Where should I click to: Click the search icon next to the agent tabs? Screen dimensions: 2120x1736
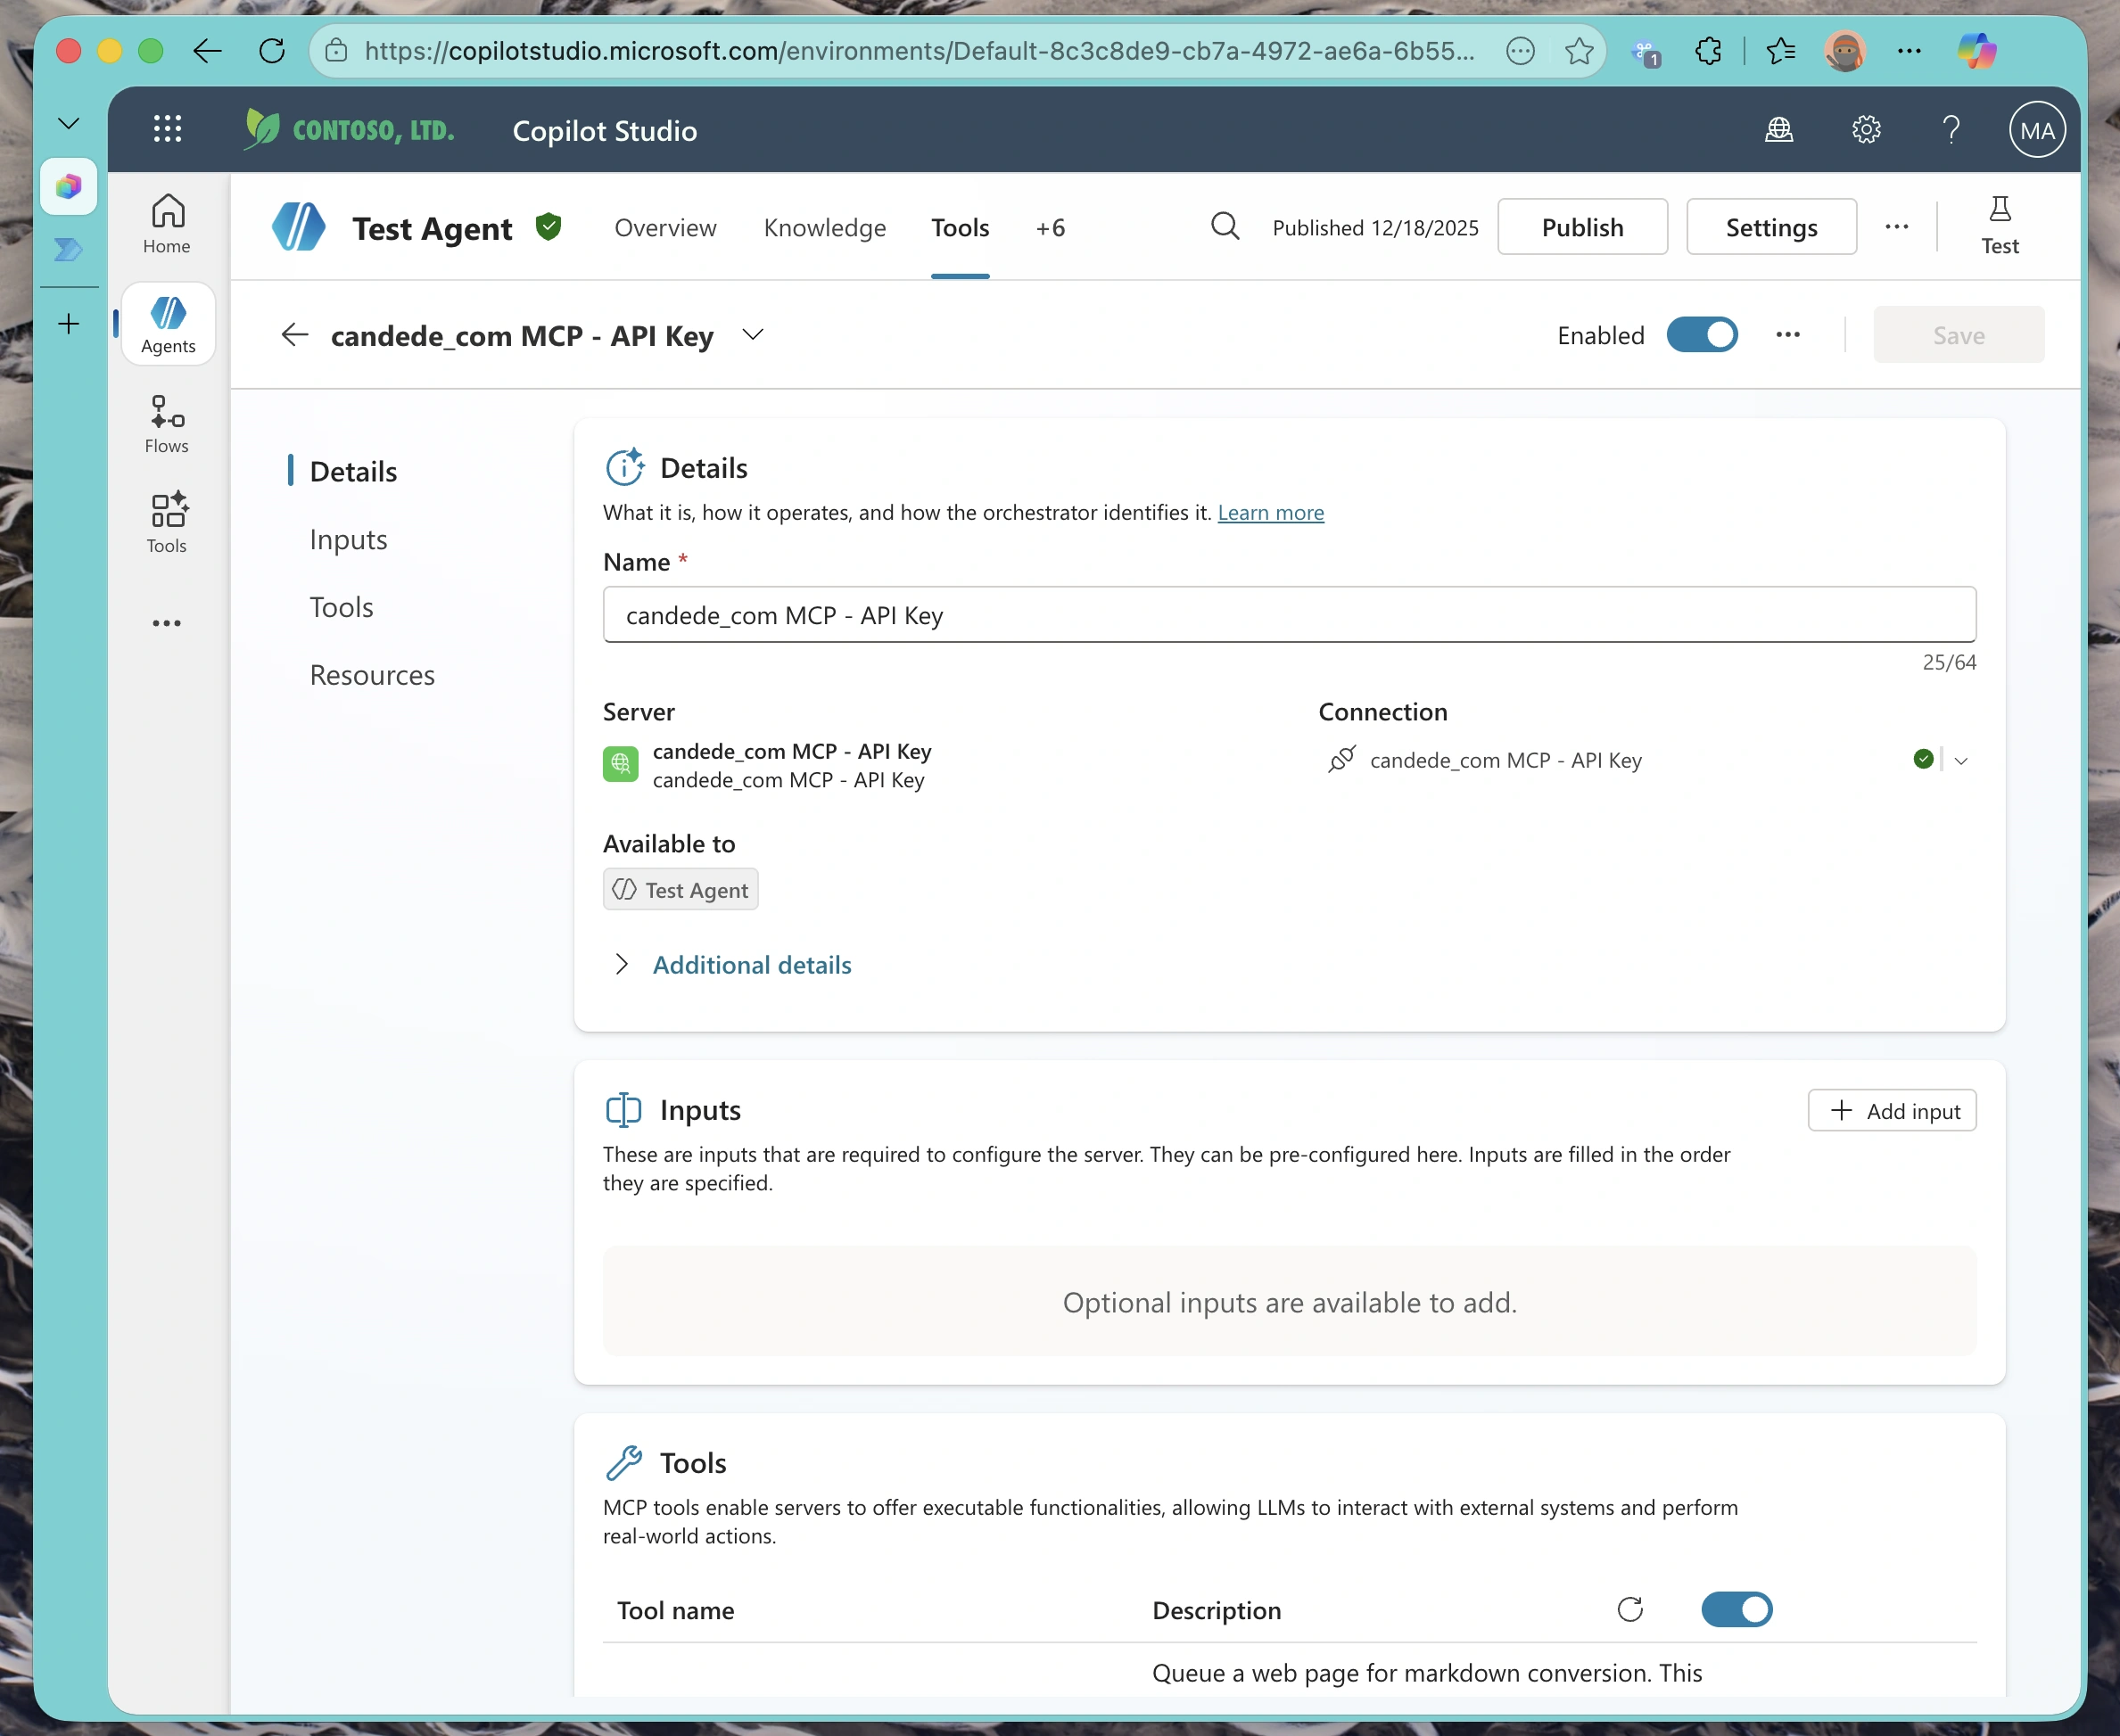click(x=1224, y=227)
